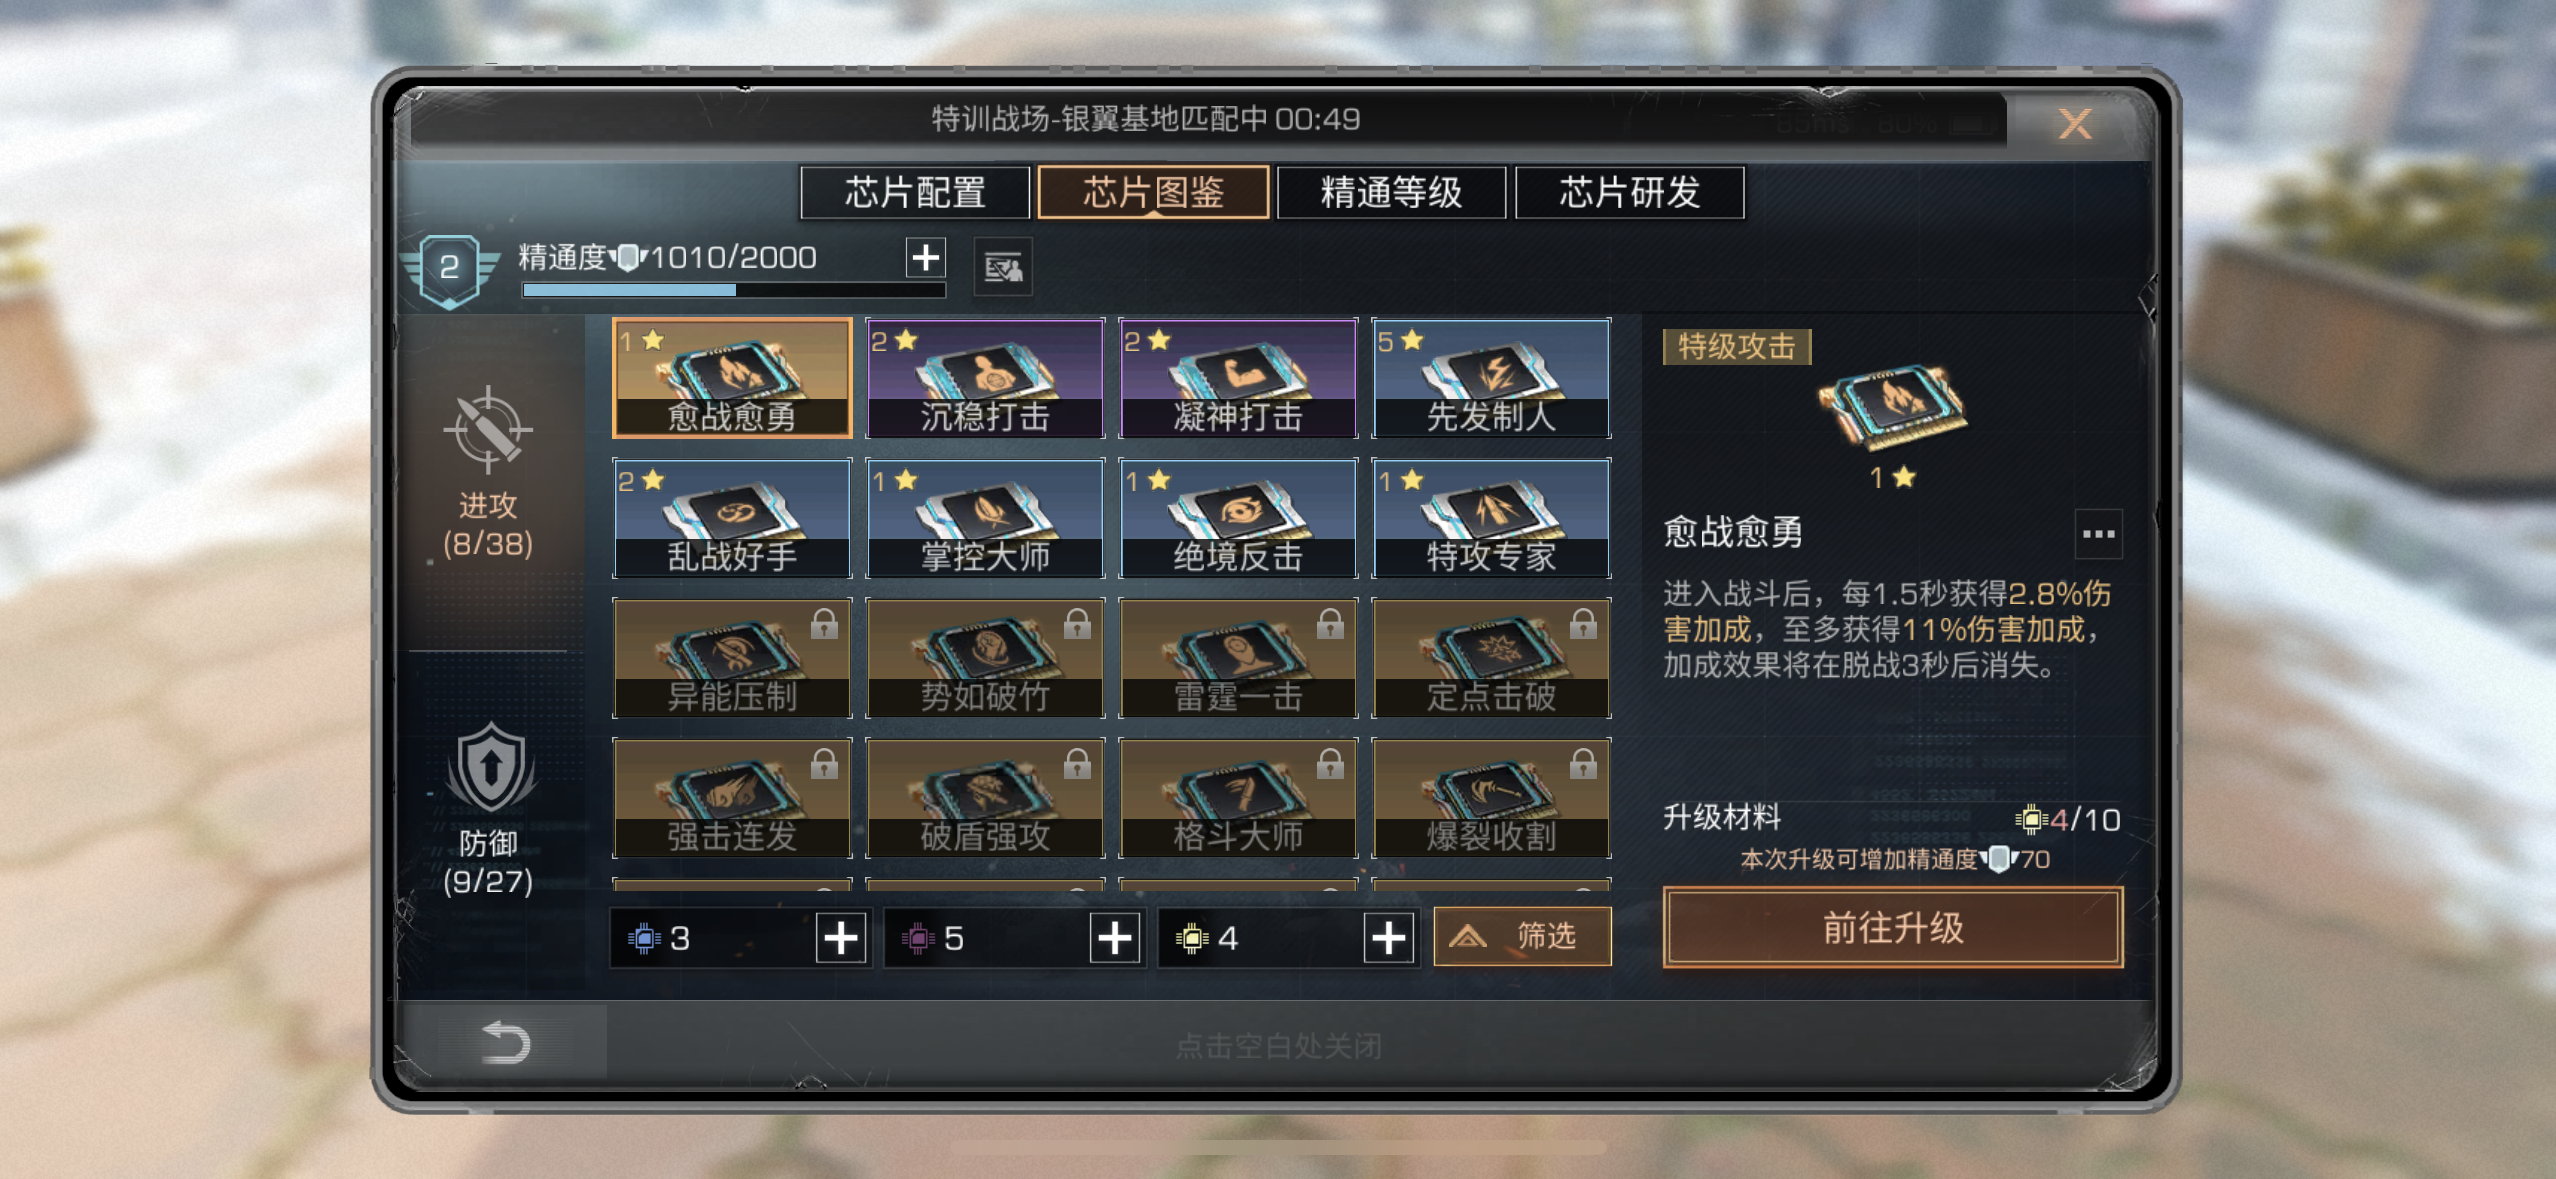The width and height of the screenshot is (2556, 1179).
Task: Choose the 乱战好手 chip card
Action: [x=732, y=518]
